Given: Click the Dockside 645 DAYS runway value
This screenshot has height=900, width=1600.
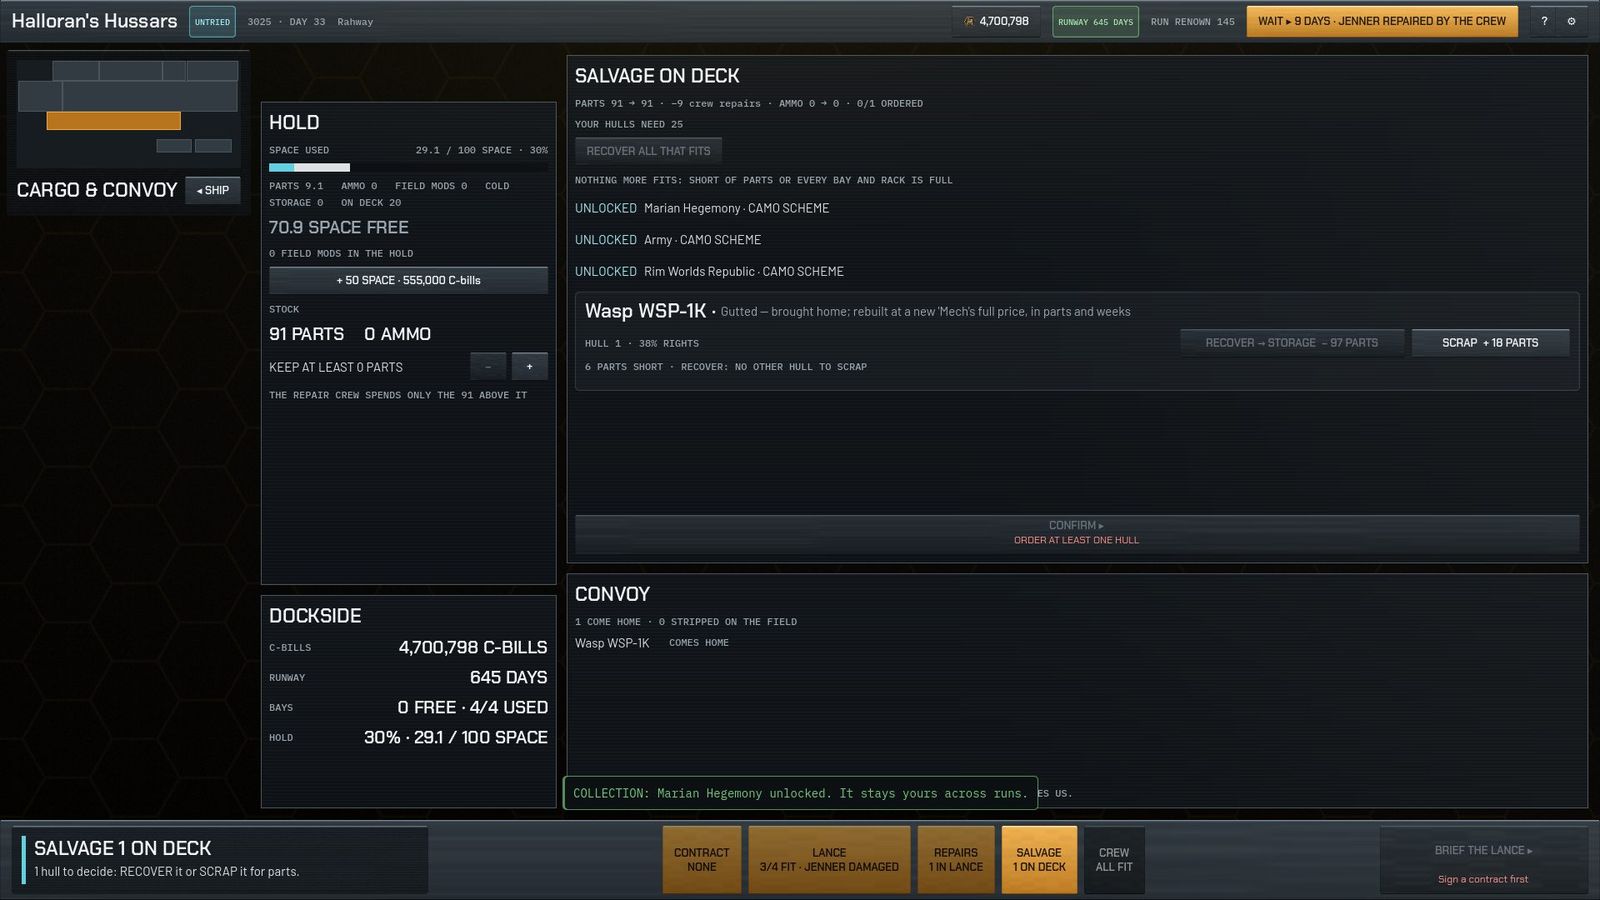Looking at the screenshot, I should pos(508,678).
